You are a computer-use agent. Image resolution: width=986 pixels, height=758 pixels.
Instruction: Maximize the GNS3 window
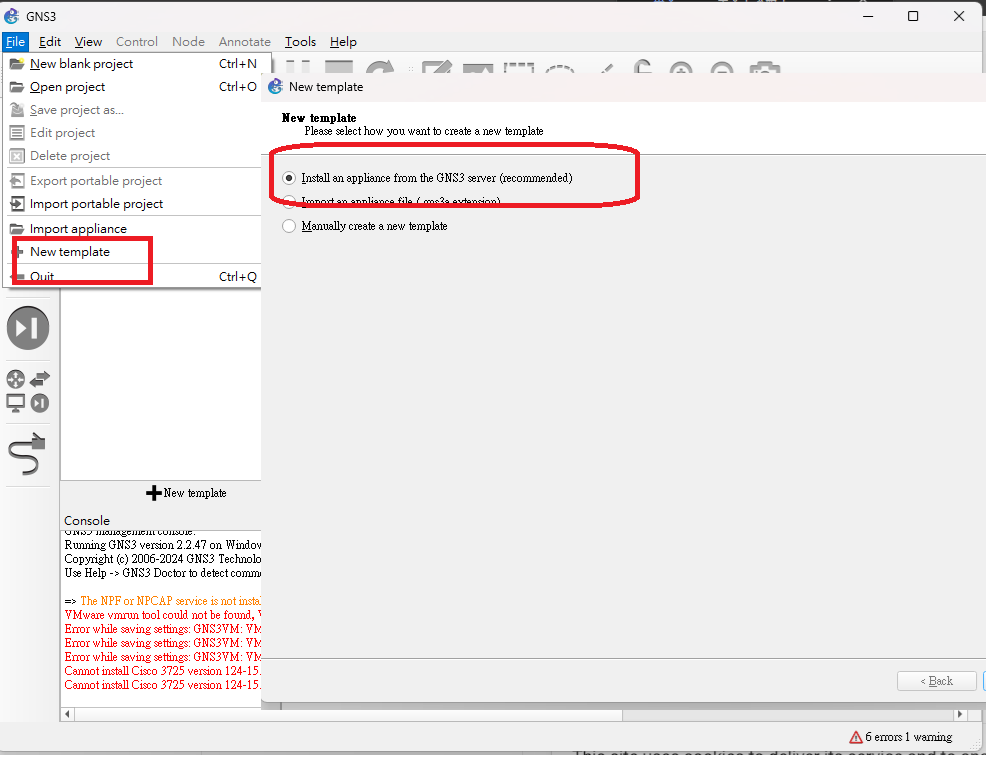(913, 16)
